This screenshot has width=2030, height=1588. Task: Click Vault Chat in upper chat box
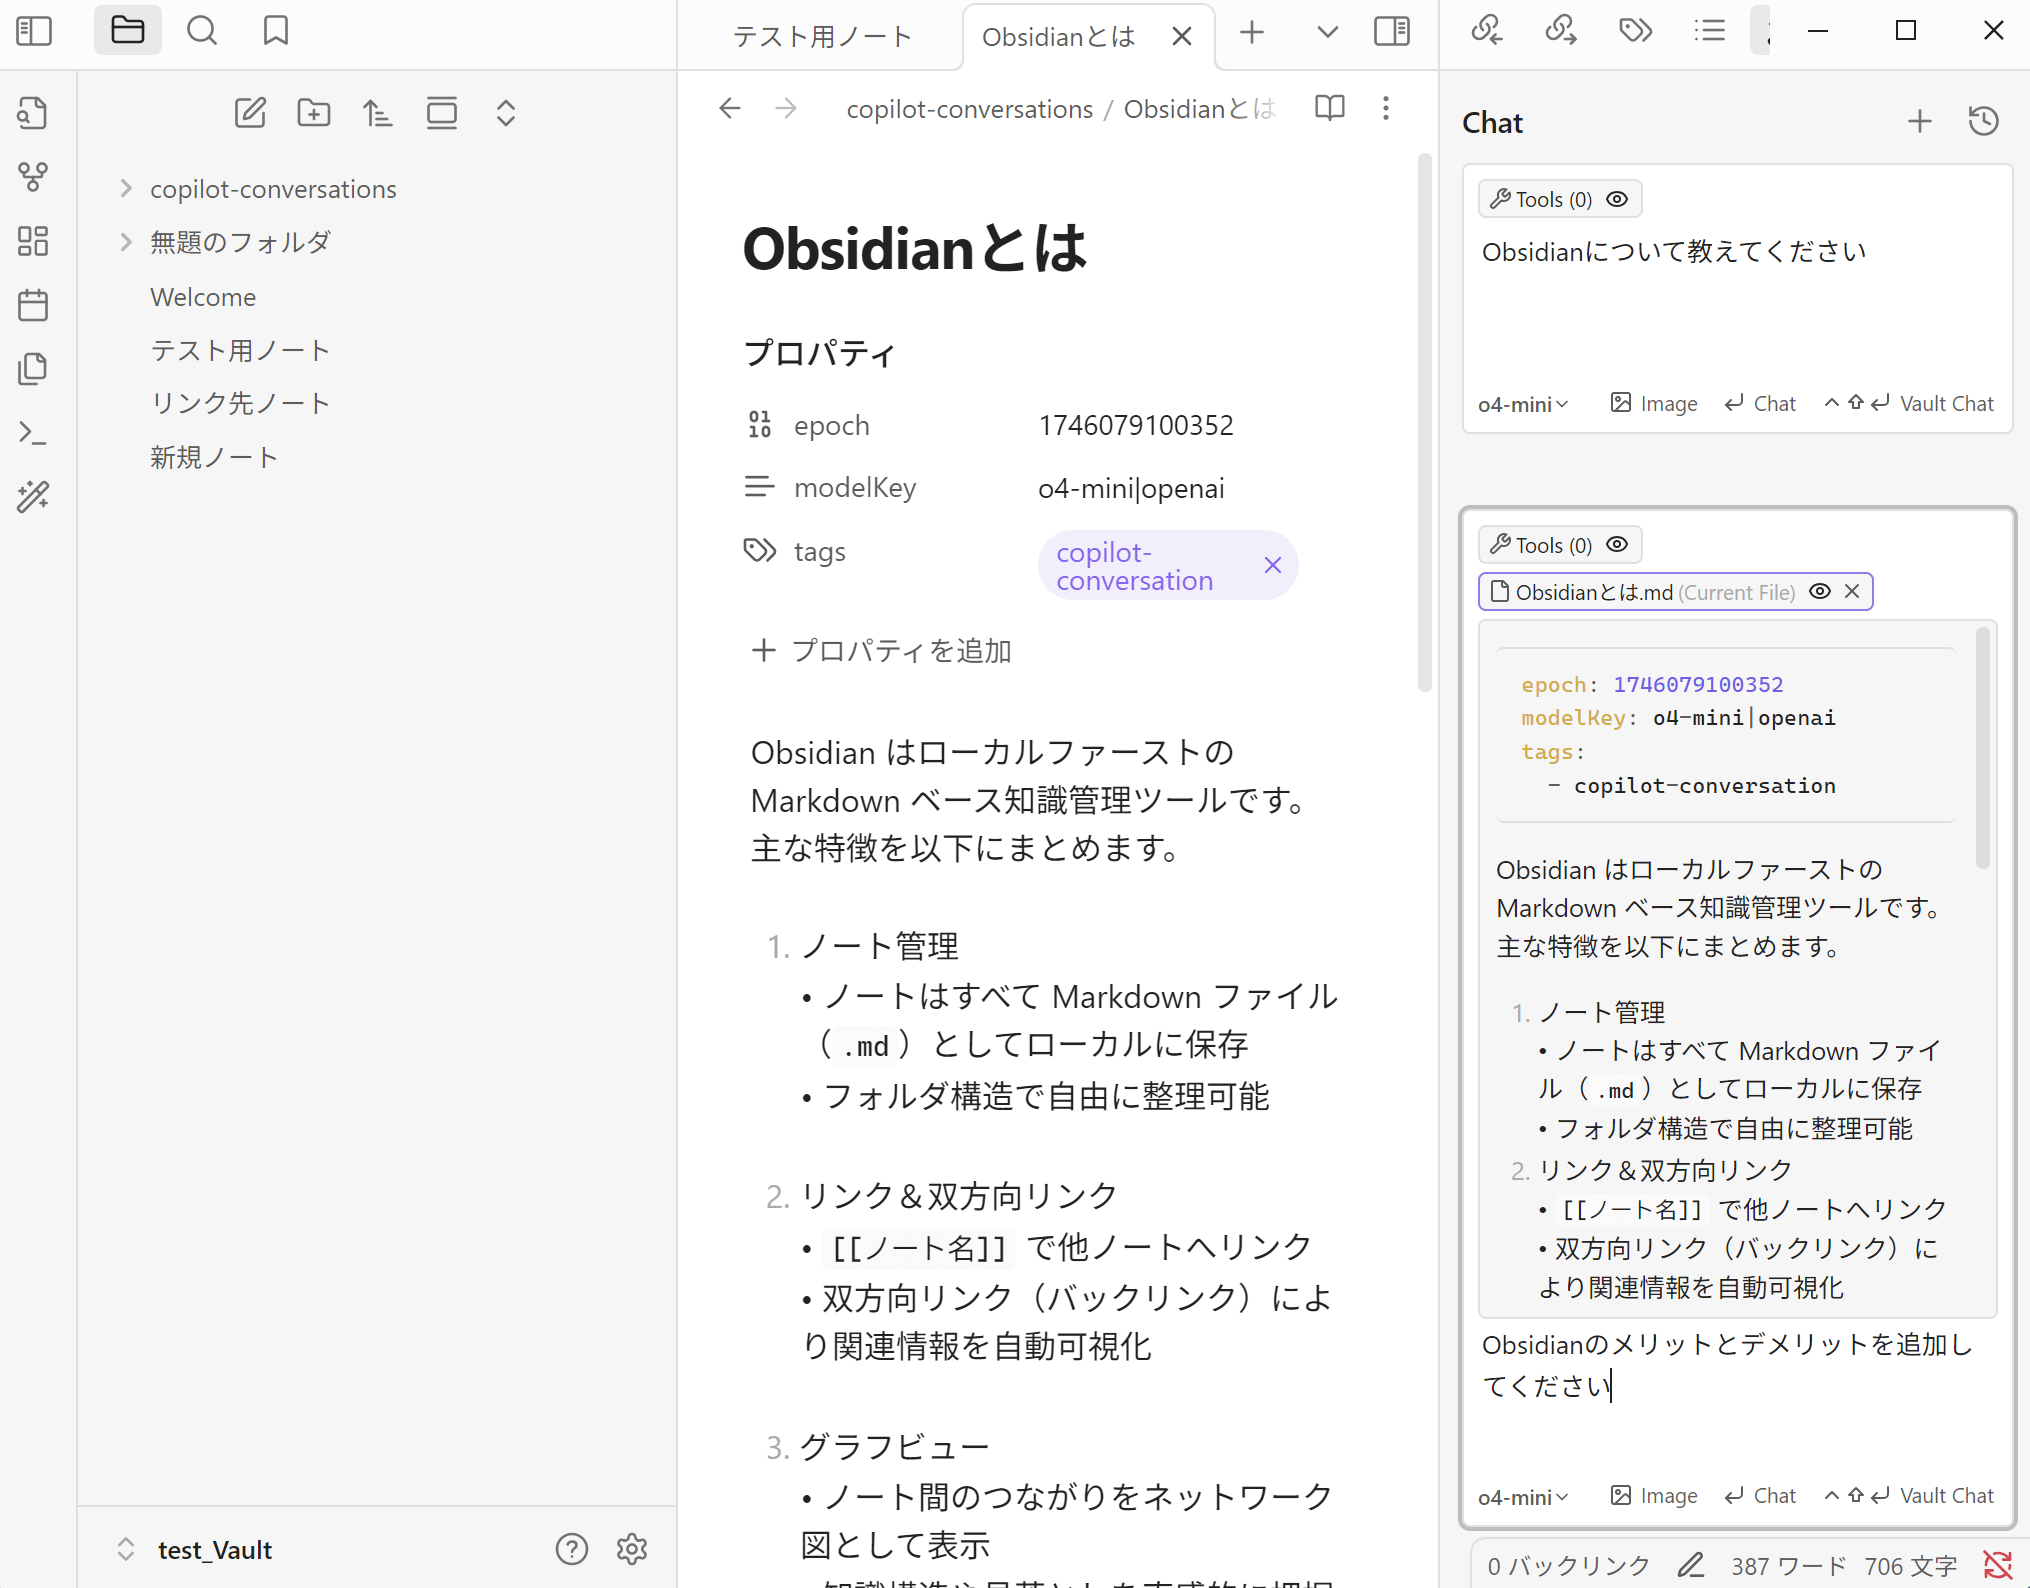(1909, 403)
